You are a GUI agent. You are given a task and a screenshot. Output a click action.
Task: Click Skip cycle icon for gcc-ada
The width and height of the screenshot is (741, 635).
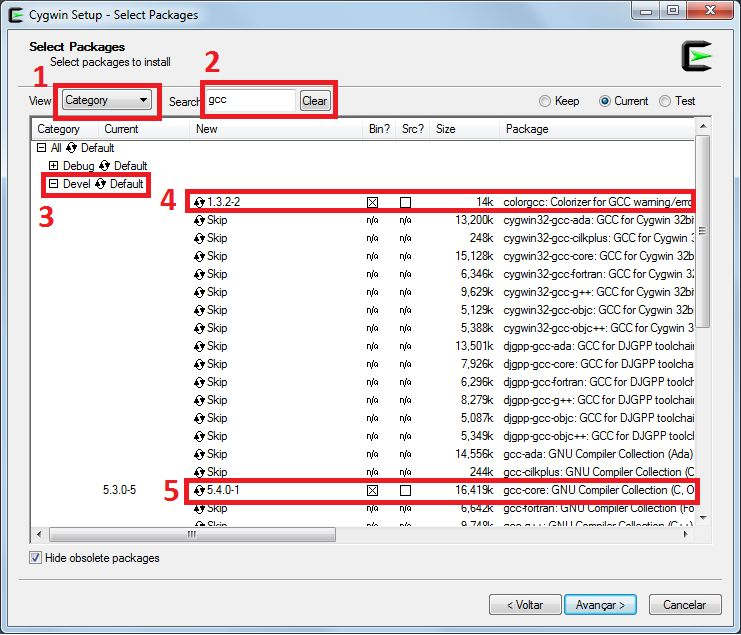[199, 454]
